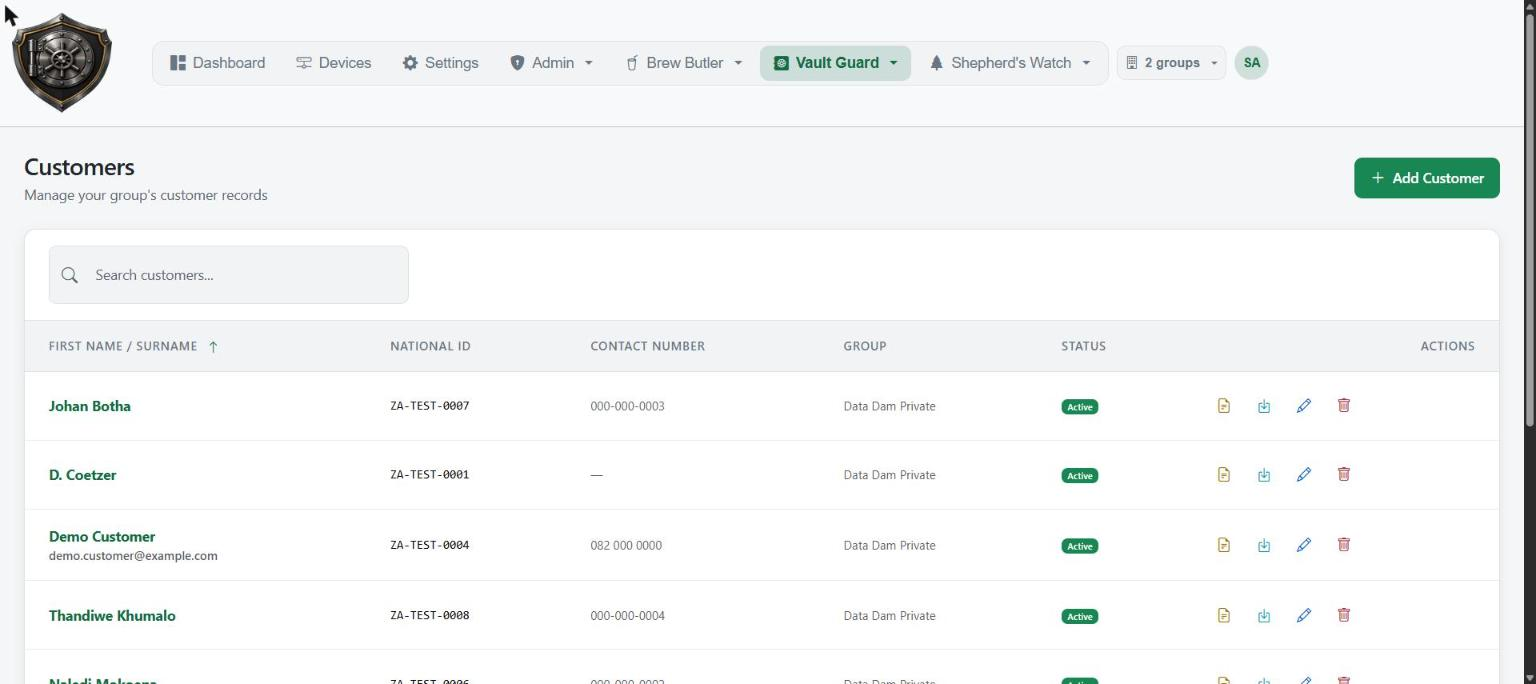The height and width of the screenshot is (684, 1536).
Task: Delete Johan Botha using trash icon
Action: tap(1344, 406)
